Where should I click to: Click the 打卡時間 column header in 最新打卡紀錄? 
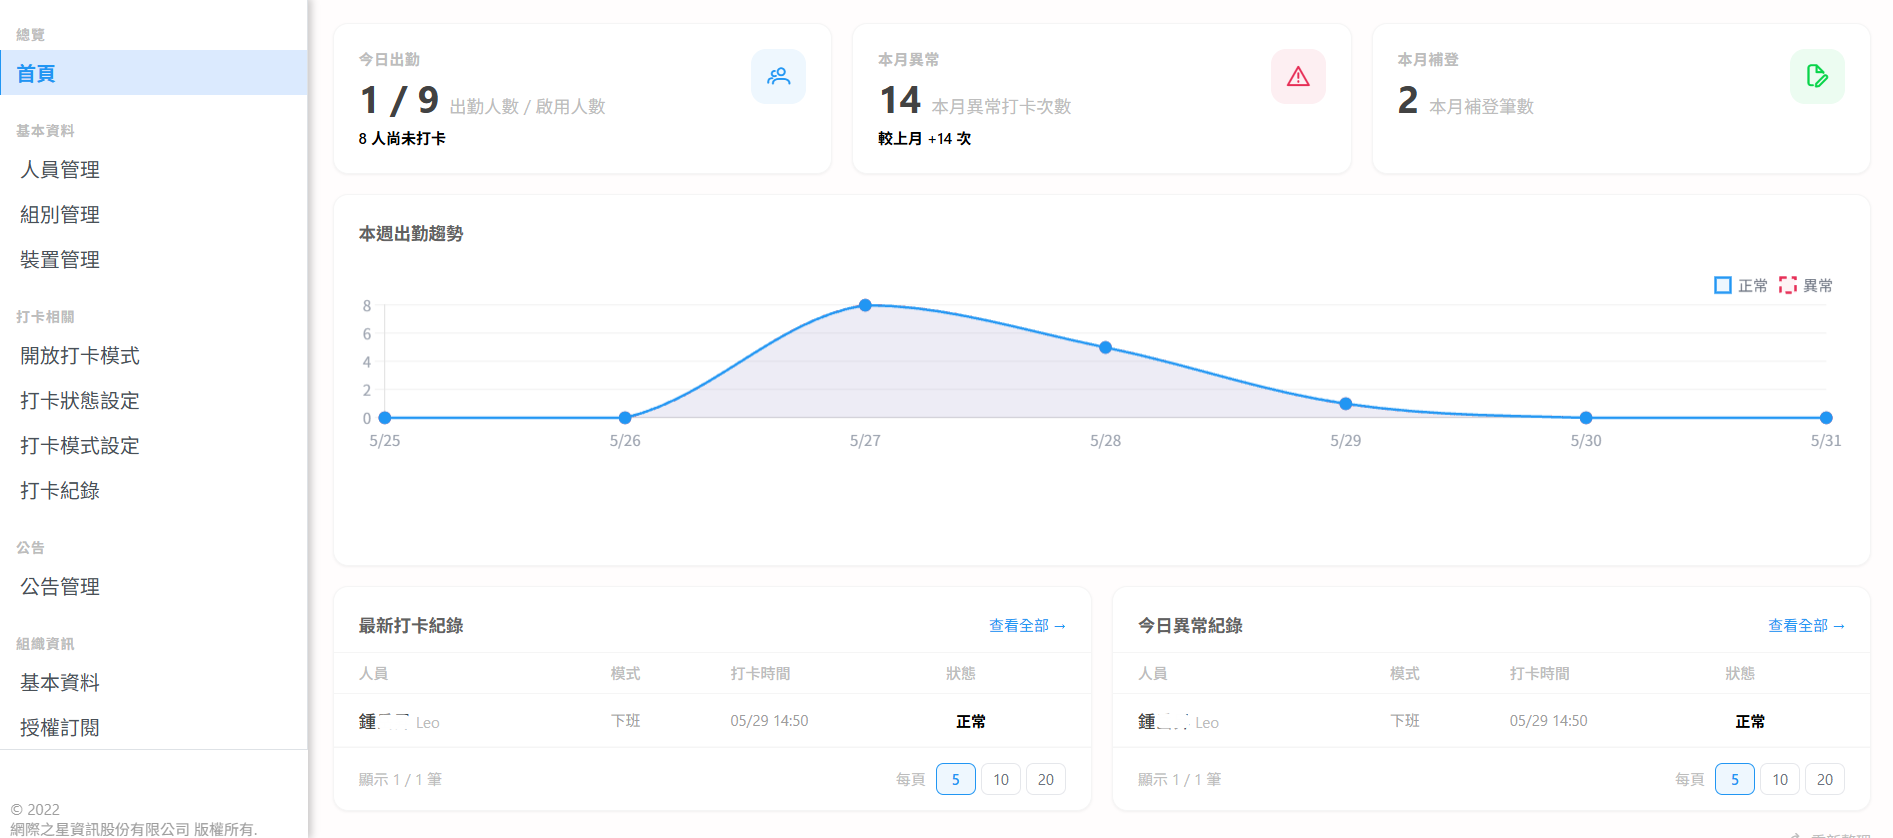[760, 673]
